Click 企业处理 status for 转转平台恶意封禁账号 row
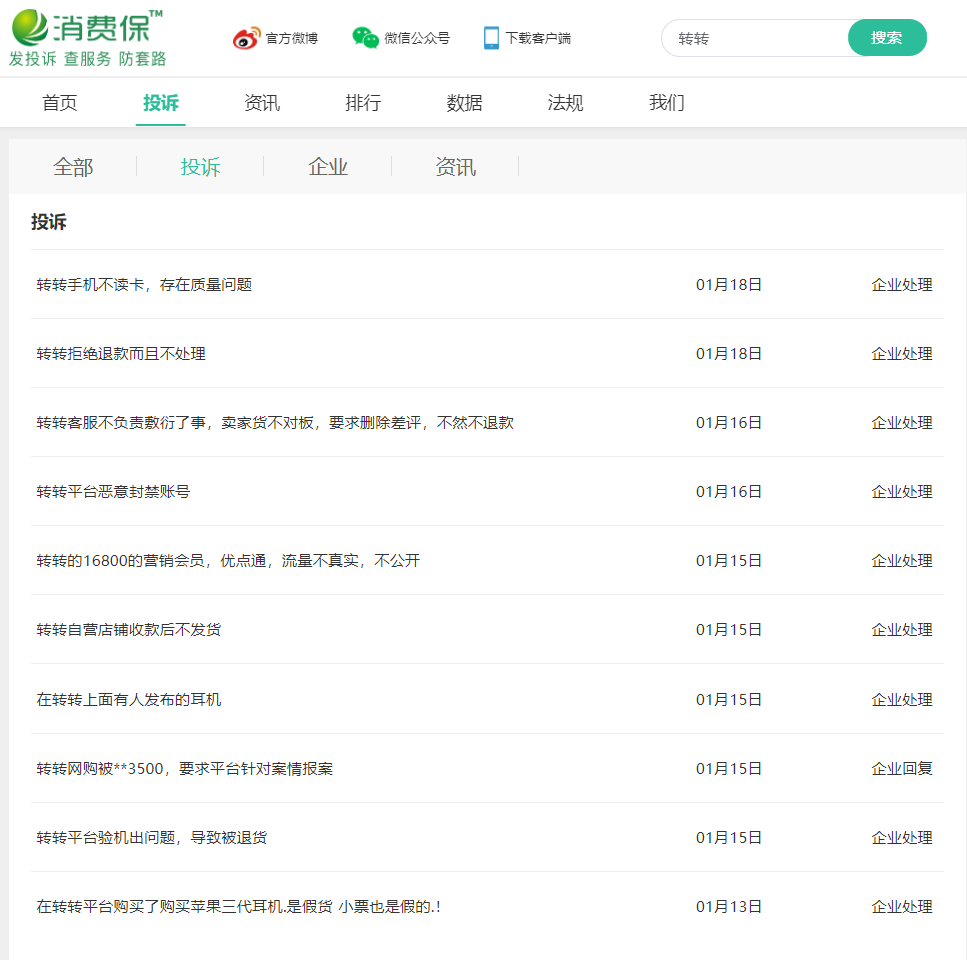Viewport: 967px width, 960px height. (902, 491)
